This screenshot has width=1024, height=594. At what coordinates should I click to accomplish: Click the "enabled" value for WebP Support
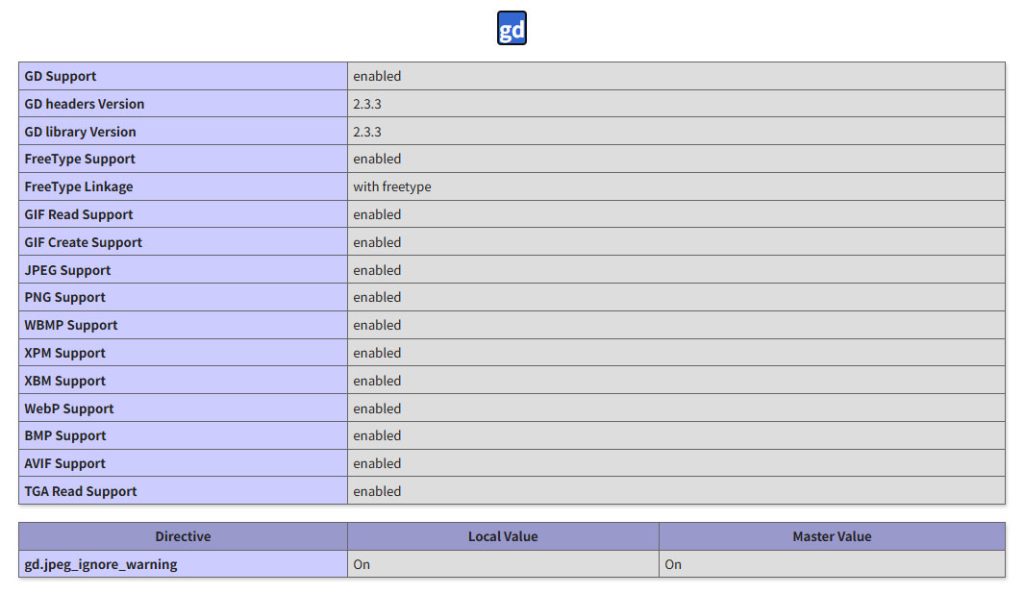[x=377, y=409]
